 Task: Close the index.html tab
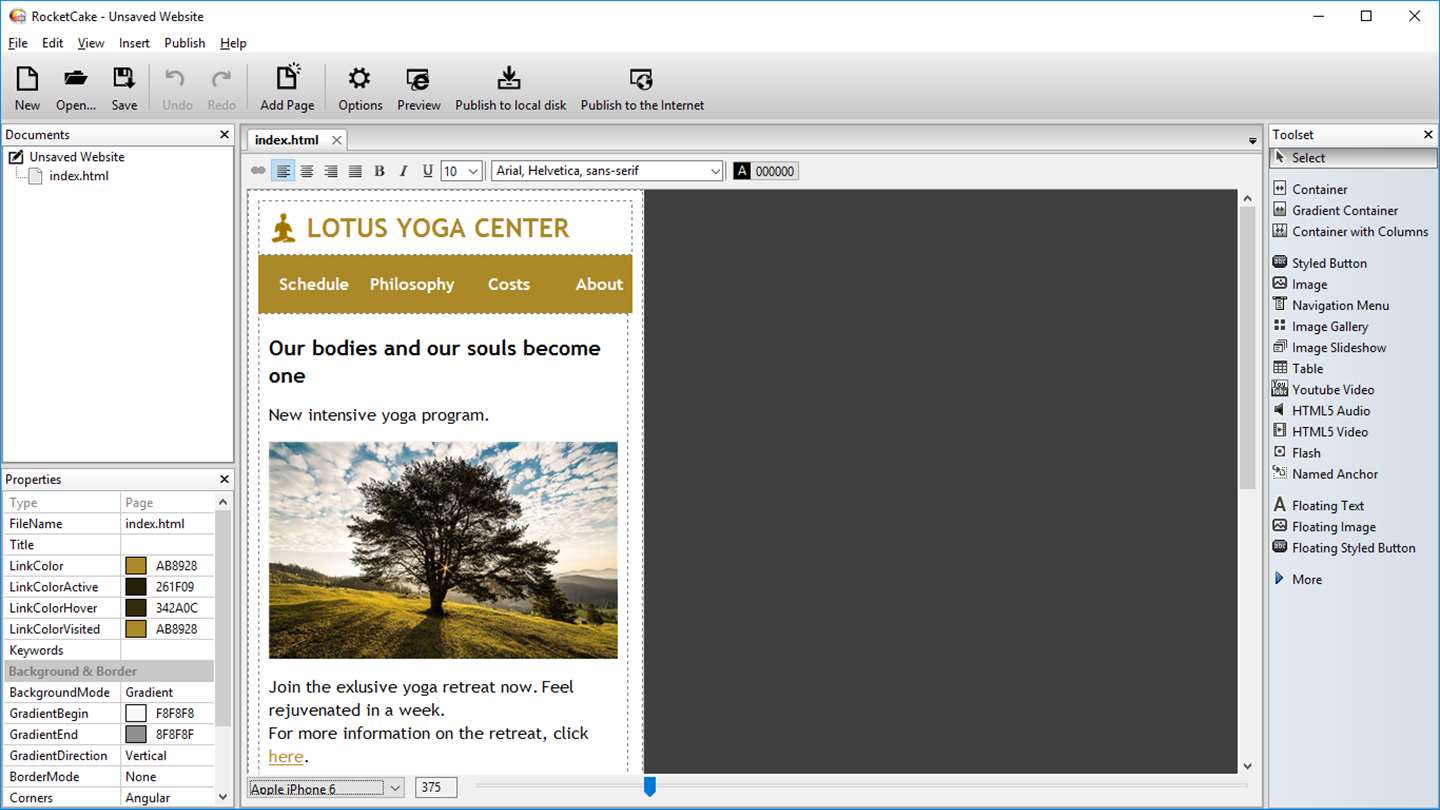(337, 140)
